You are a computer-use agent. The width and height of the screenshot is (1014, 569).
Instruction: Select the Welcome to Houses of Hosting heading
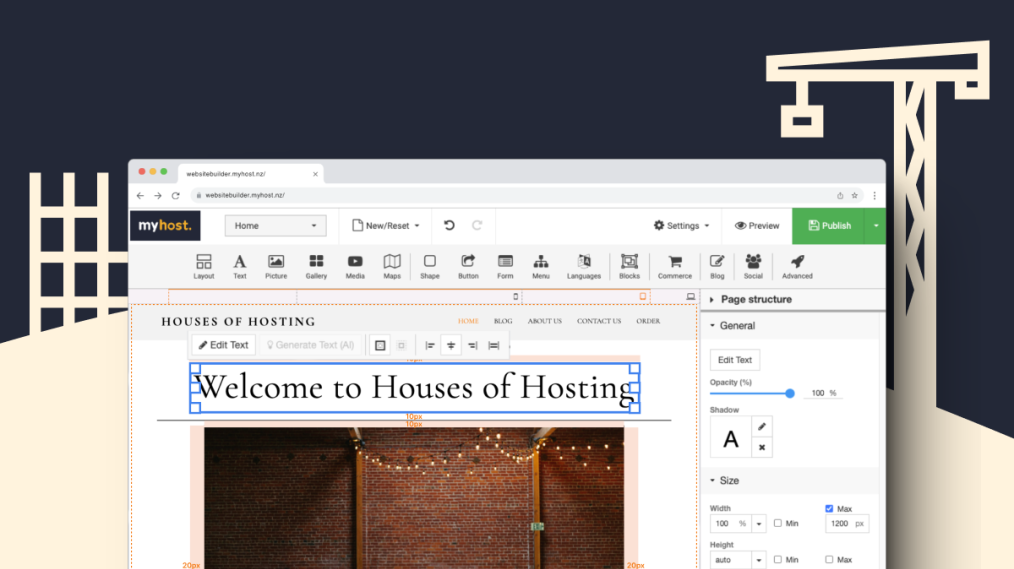[x=415, y=388]
